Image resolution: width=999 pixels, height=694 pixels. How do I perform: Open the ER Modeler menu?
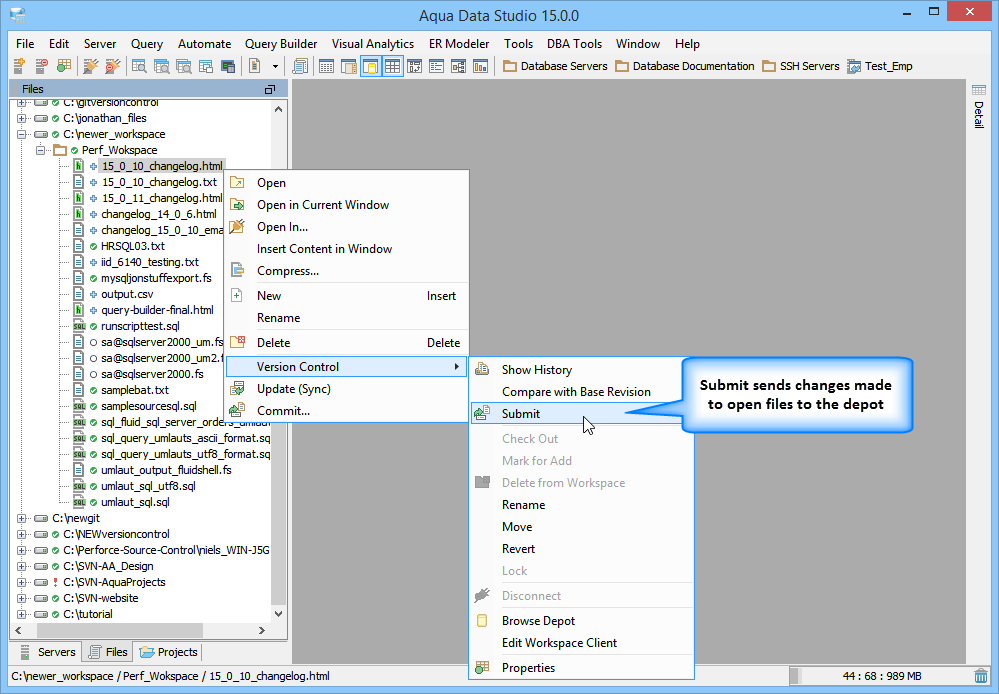(x=459, y=44)
